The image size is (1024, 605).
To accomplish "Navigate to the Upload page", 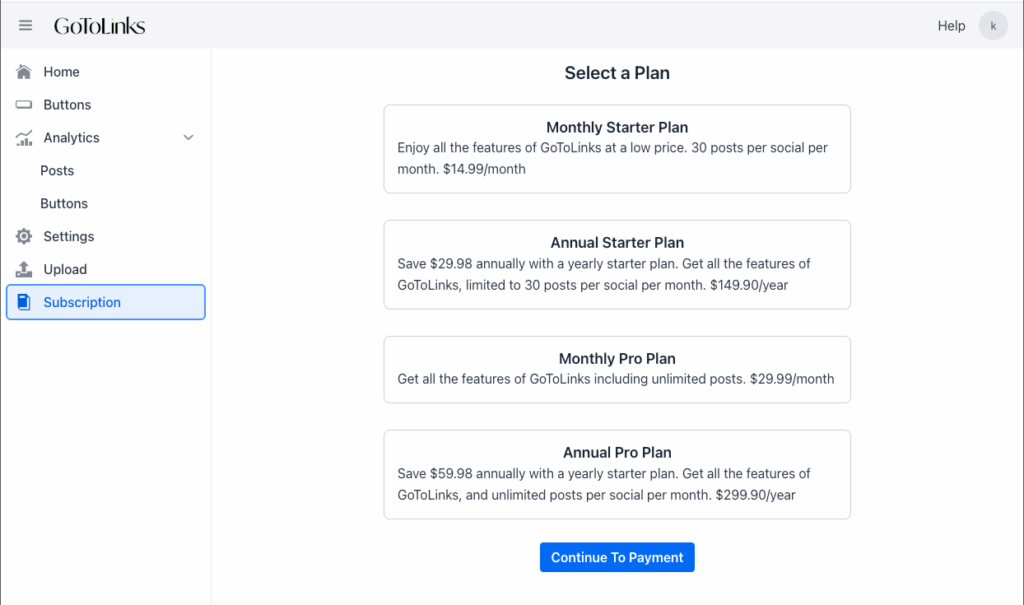I will pos(65,270).
